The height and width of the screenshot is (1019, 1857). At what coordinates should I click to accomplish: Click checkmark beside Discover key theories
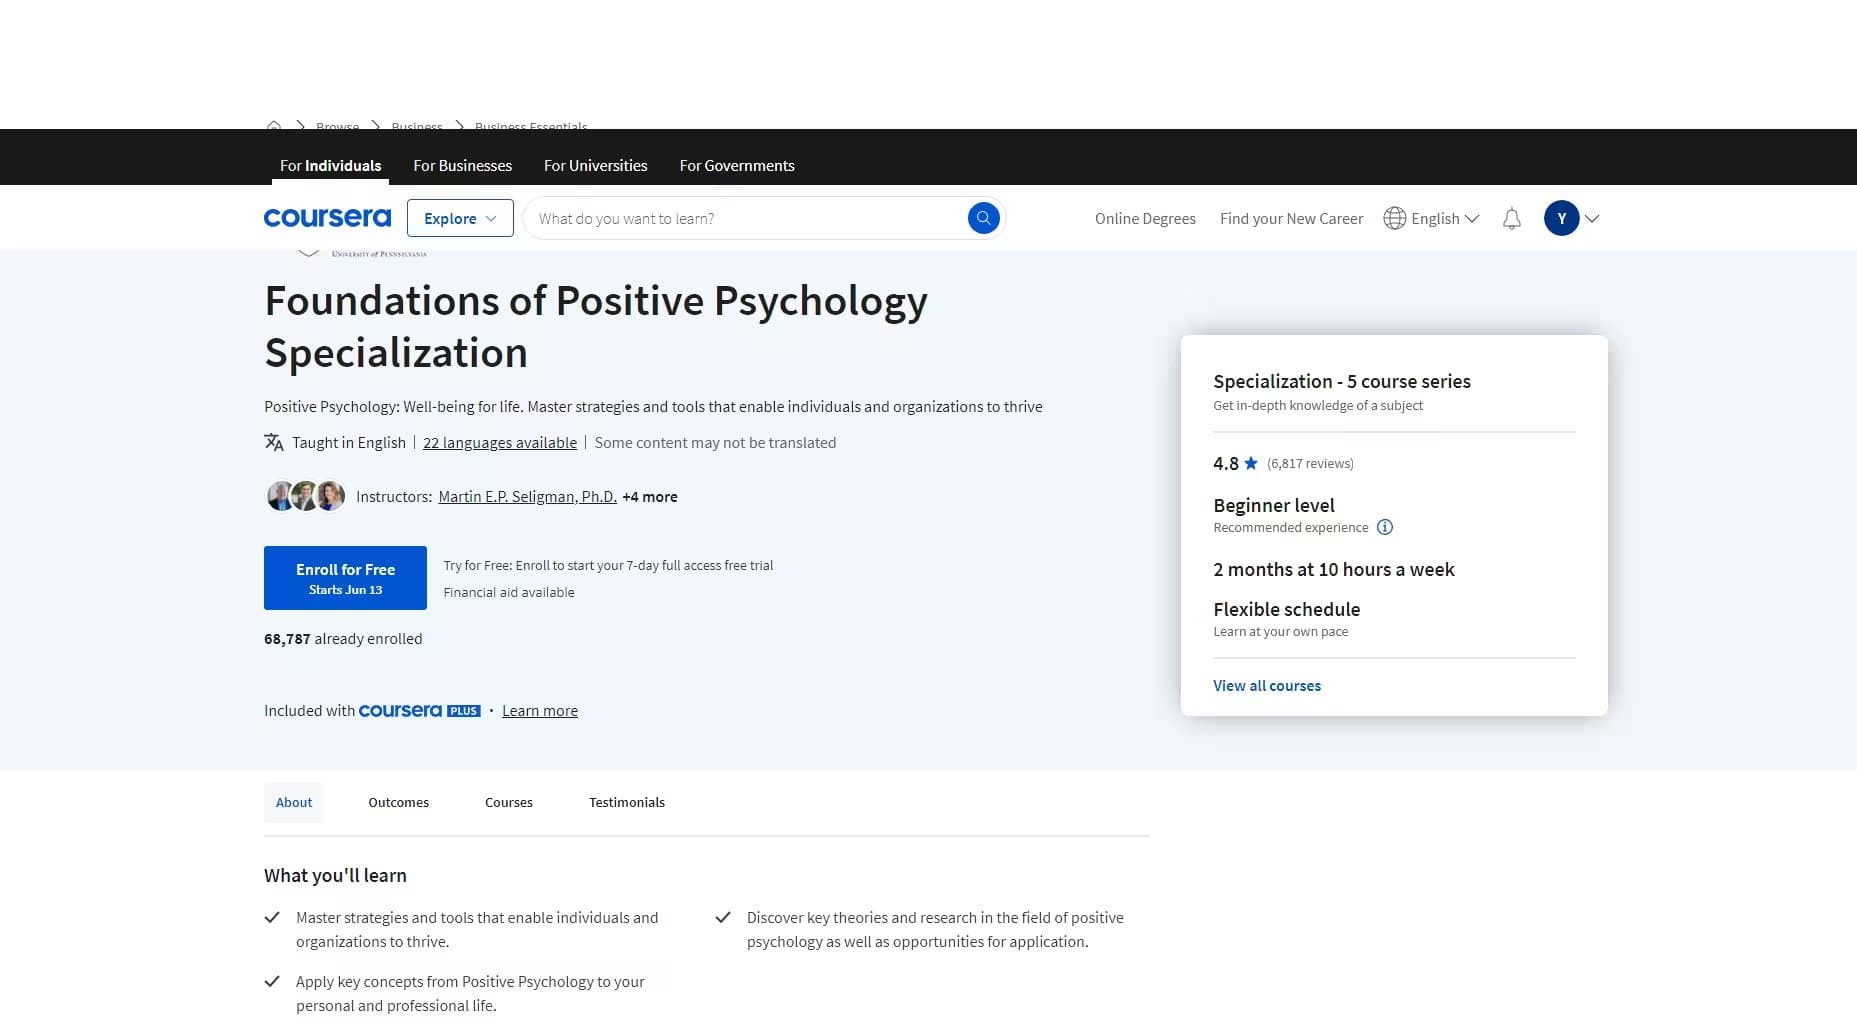723,917
